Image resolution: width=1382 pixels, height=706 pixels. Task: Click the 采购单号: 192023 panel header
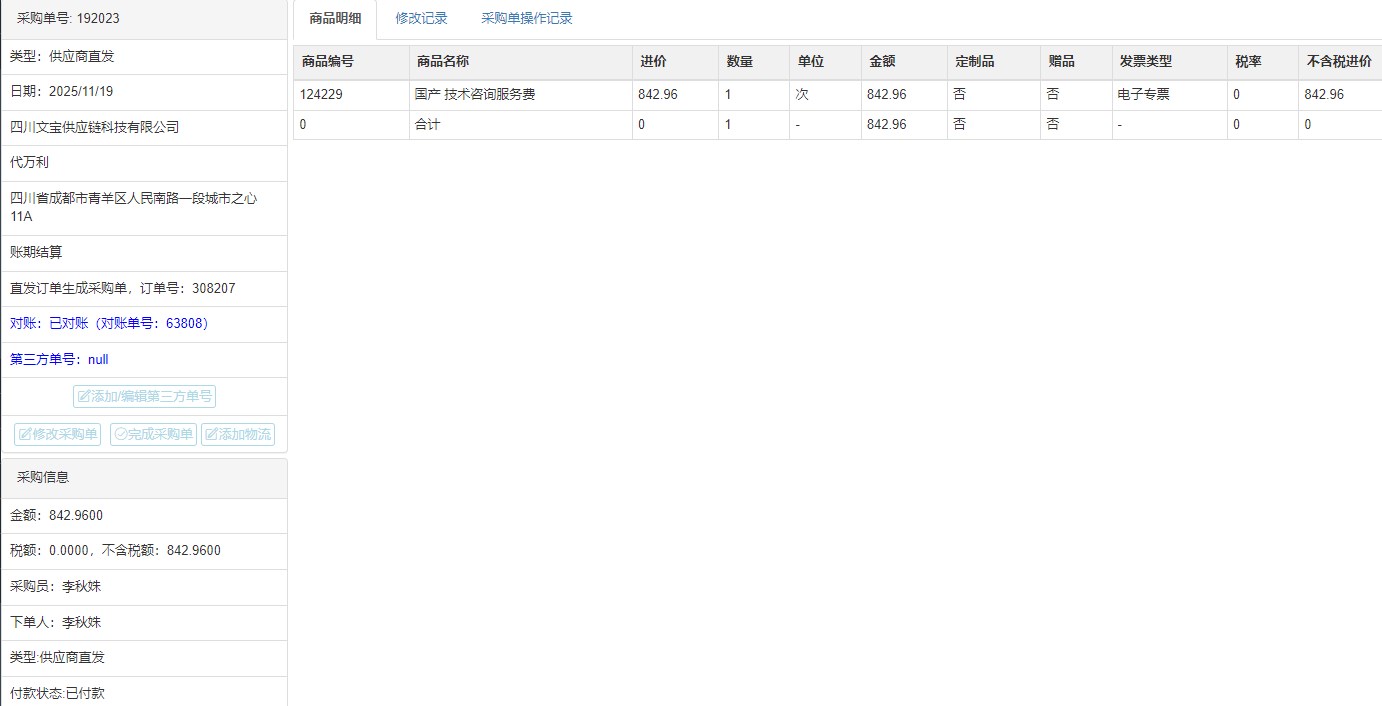[x=68, y=19]
